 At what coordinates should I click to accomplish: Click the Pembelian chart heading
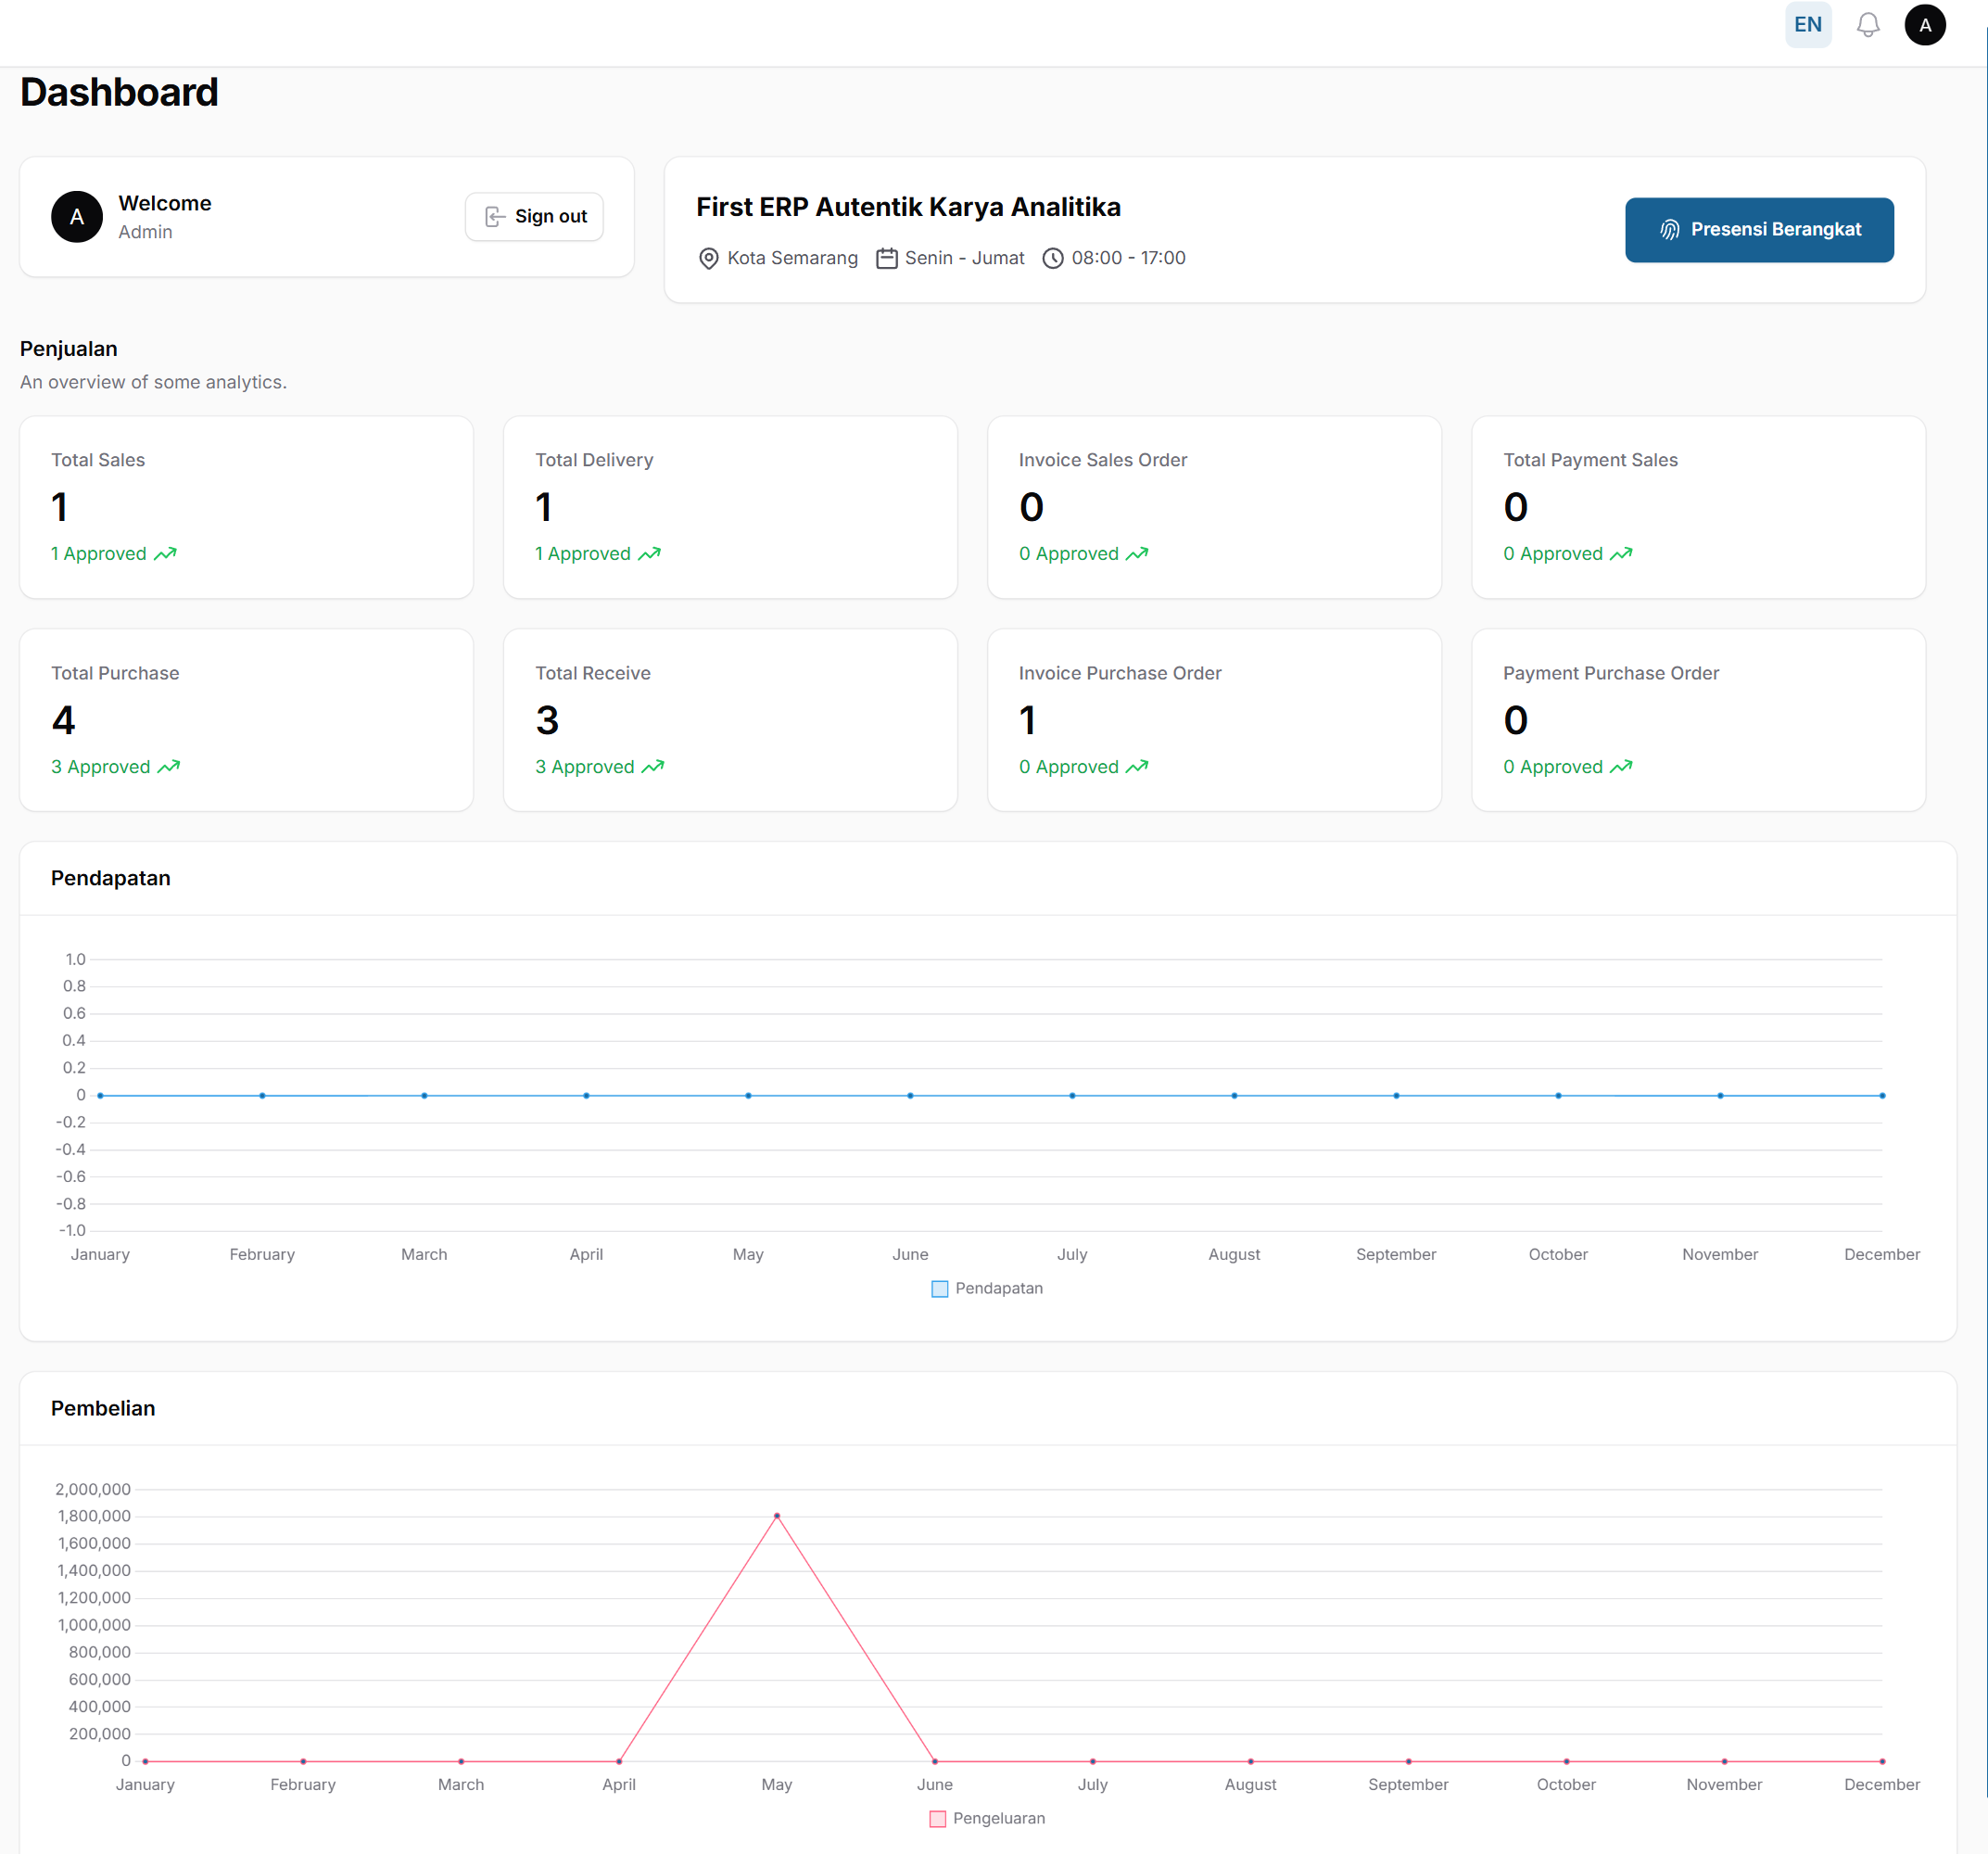click(103, 1408)
